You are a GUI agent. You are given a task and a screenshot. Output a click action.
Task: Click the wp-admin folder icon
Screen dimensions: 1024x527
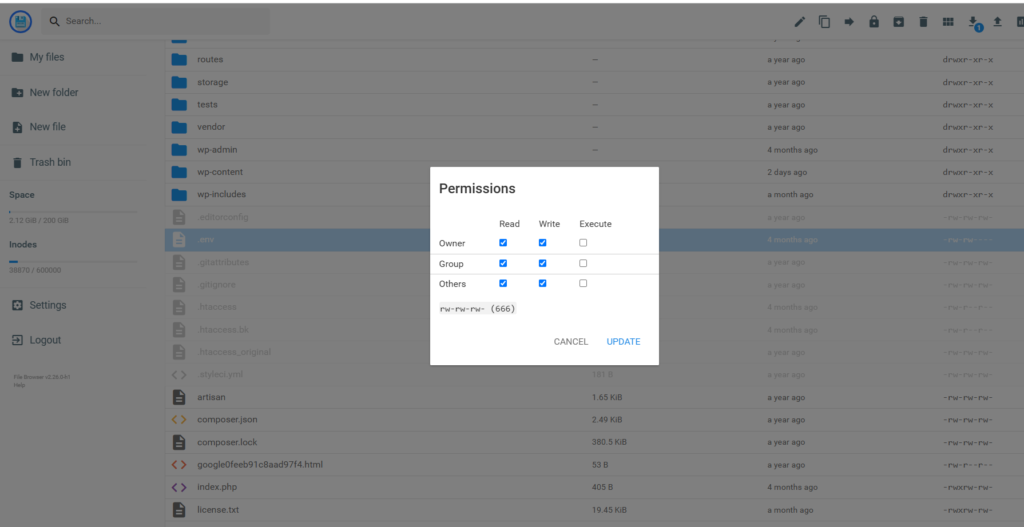tap(179, 150)
